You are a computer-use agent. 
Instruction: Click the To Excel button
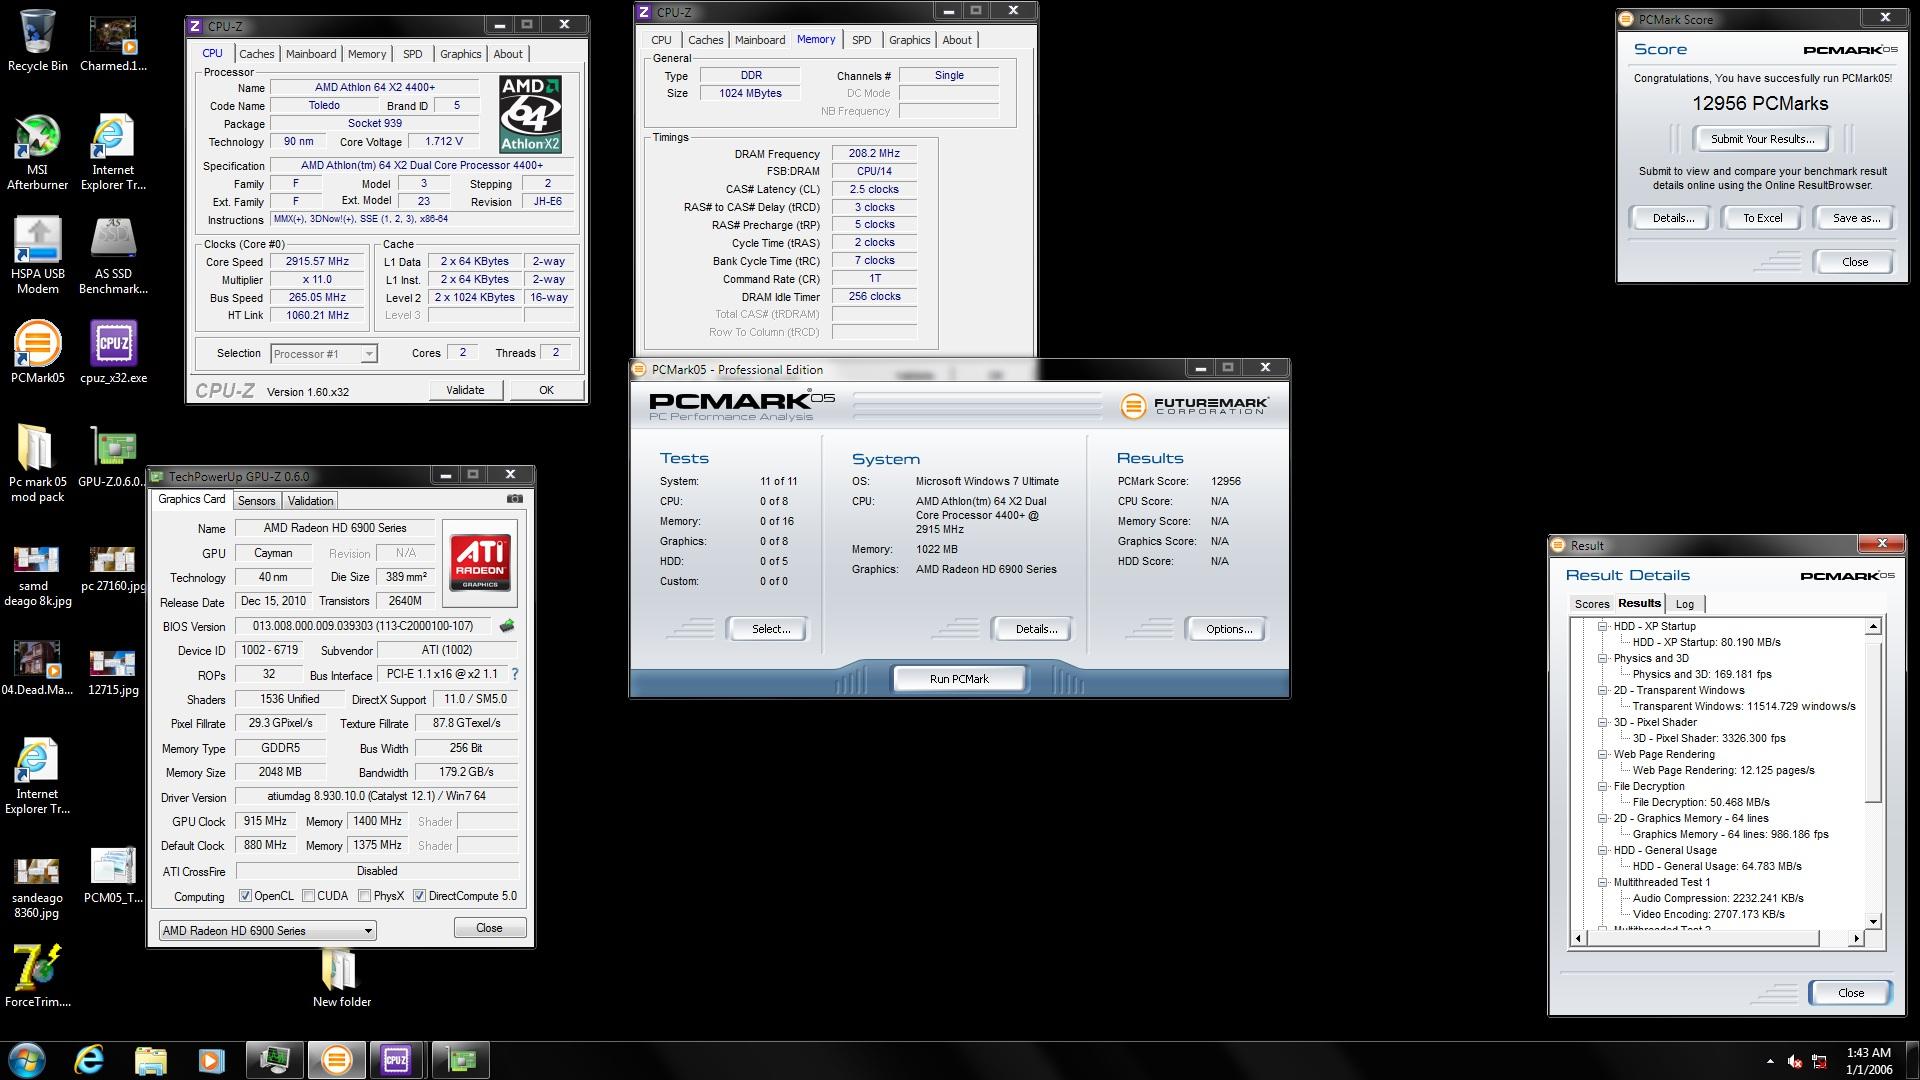click(x=1762, y=218)
